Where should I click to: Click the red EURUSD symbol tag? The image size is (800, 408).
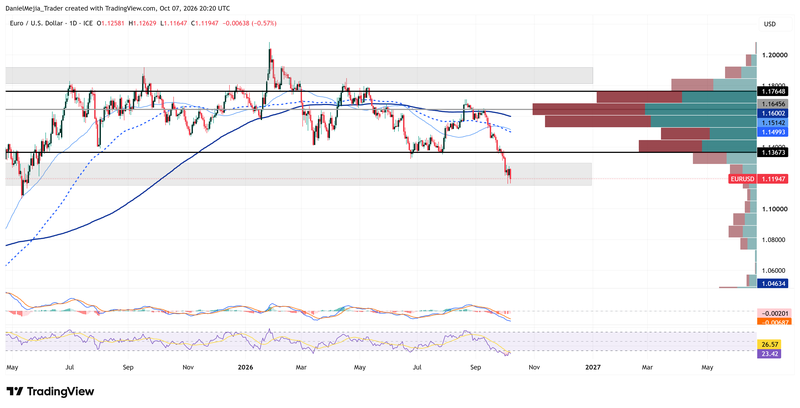click(742, 179)
